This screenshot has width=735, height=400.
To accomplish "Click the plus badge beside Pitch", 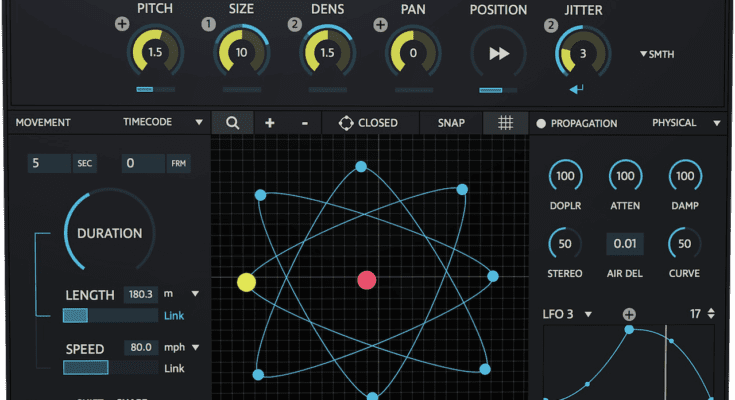I will click(122, 25).
